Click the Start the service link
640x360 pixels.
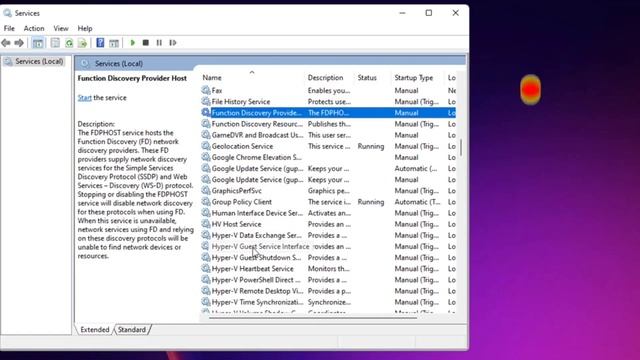(x=84, y=98)
